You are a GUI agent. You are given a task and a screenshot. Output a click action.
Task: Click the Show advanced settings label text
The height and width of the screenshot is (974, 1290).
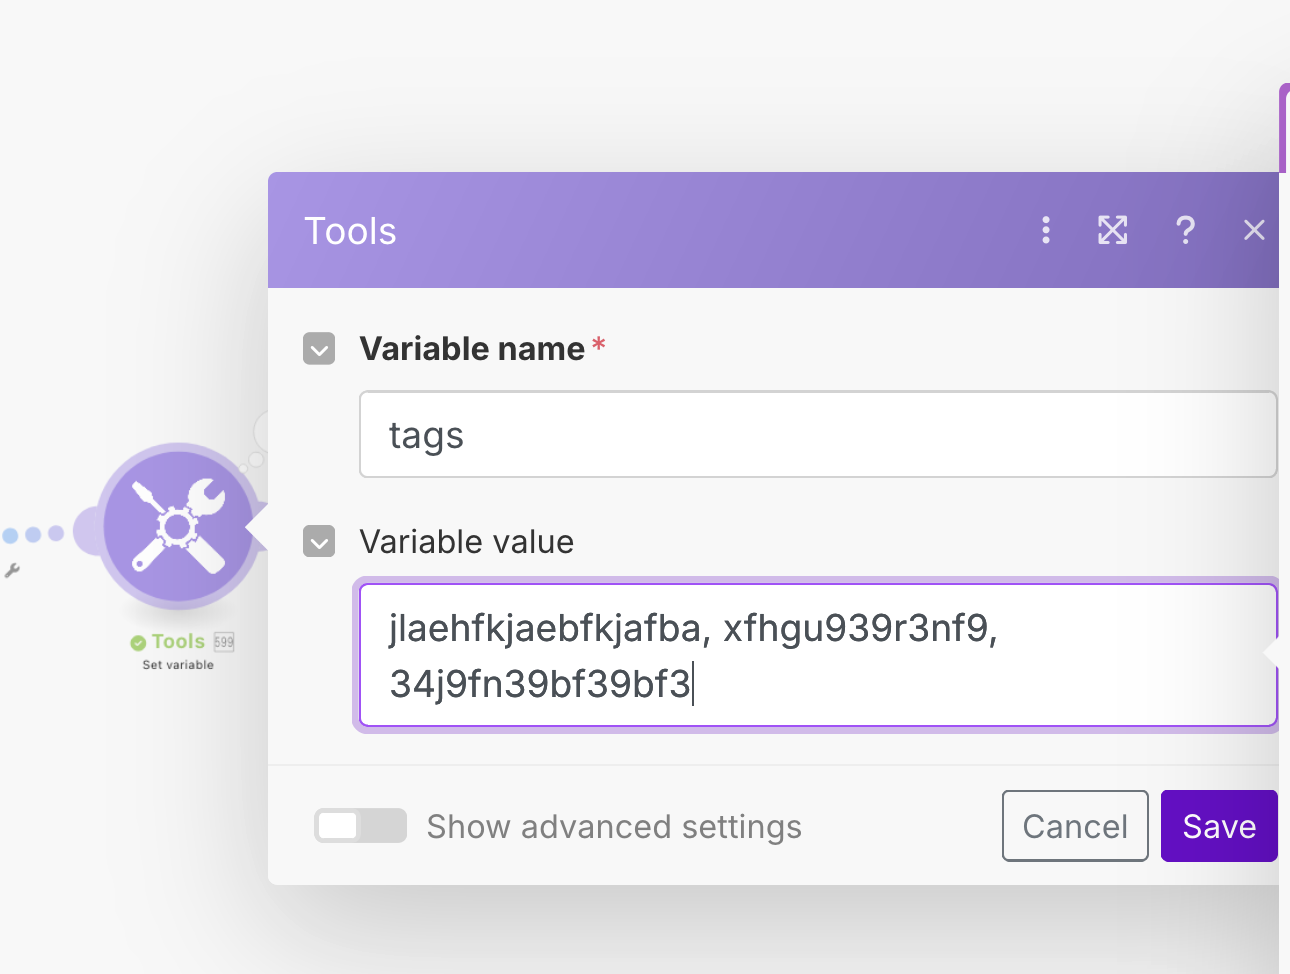(x=614, y=827)
